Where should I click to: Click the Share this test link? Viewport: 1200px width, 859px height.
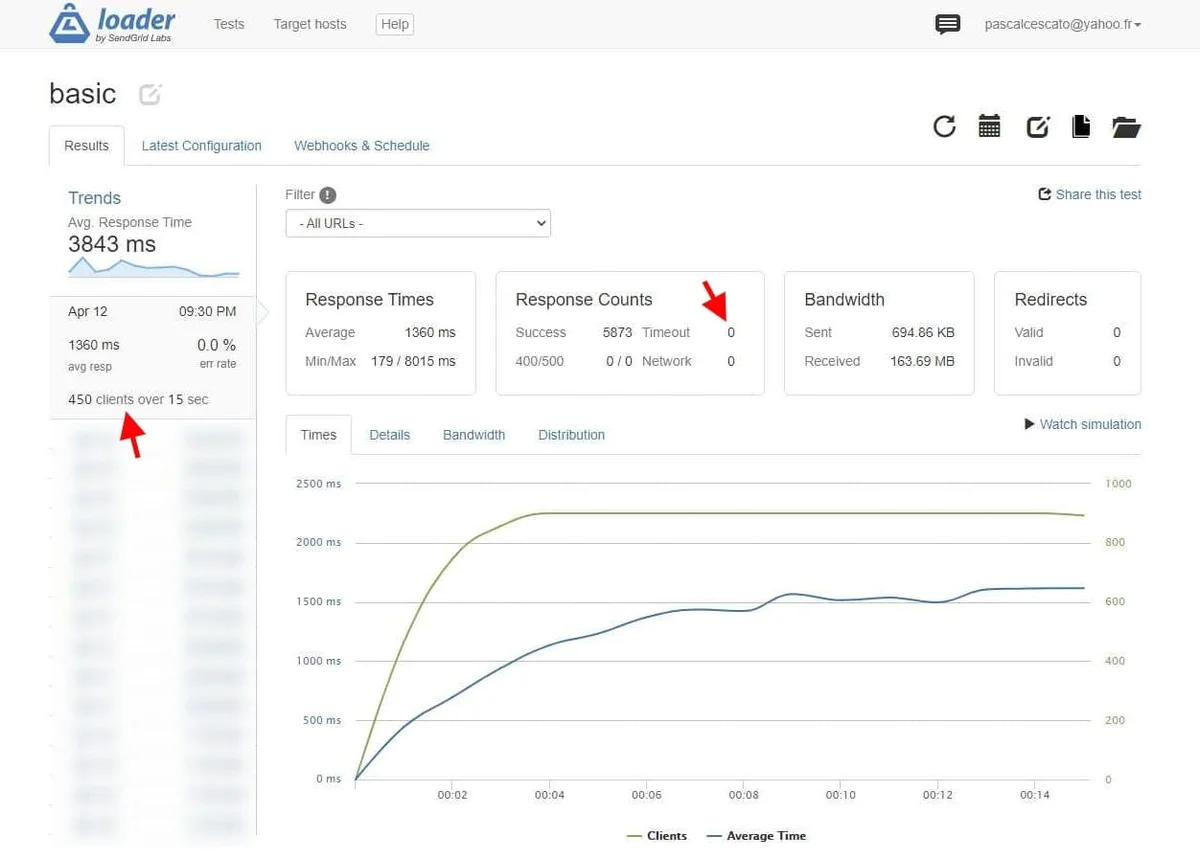(x=1090, y=195)
